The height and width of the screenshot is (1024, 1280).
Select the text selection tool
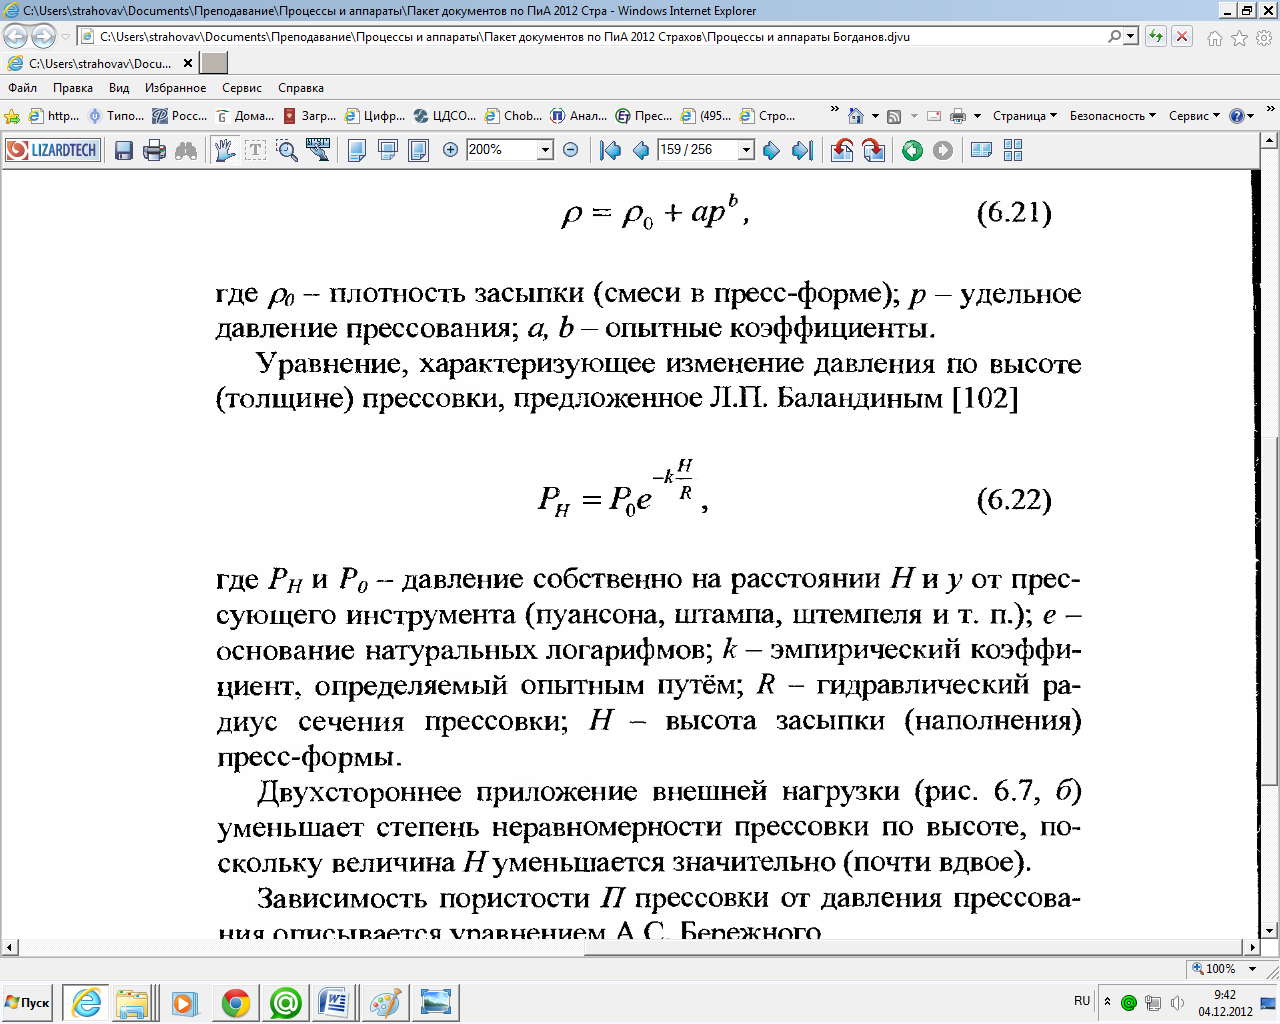pyautogui.click(x=255, y=150)
